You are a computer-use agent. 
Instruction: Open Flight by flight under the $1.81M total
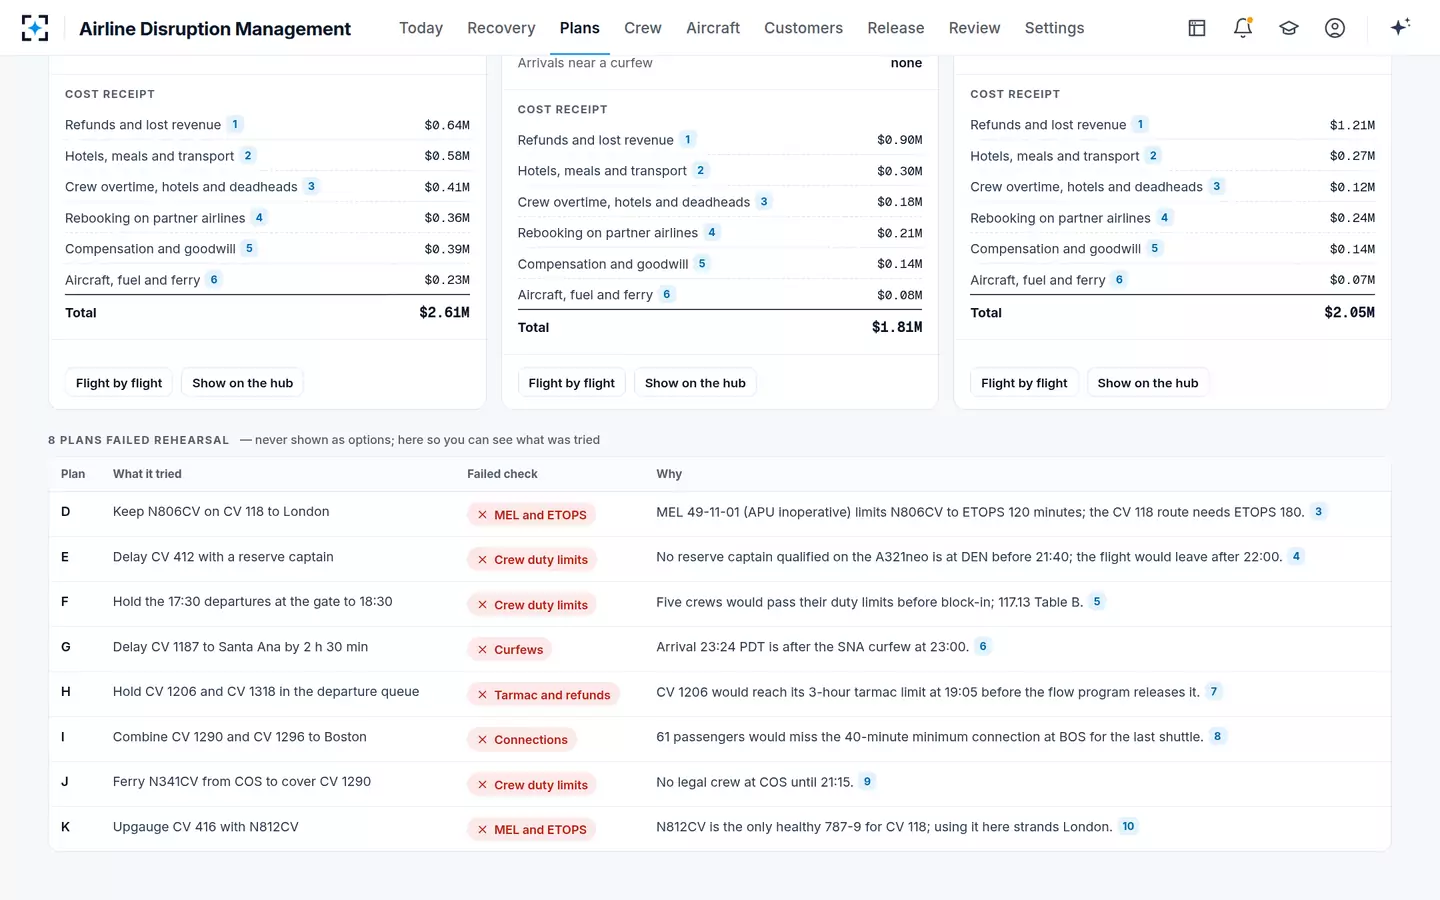pyautogui.click(x=572, y=383)
